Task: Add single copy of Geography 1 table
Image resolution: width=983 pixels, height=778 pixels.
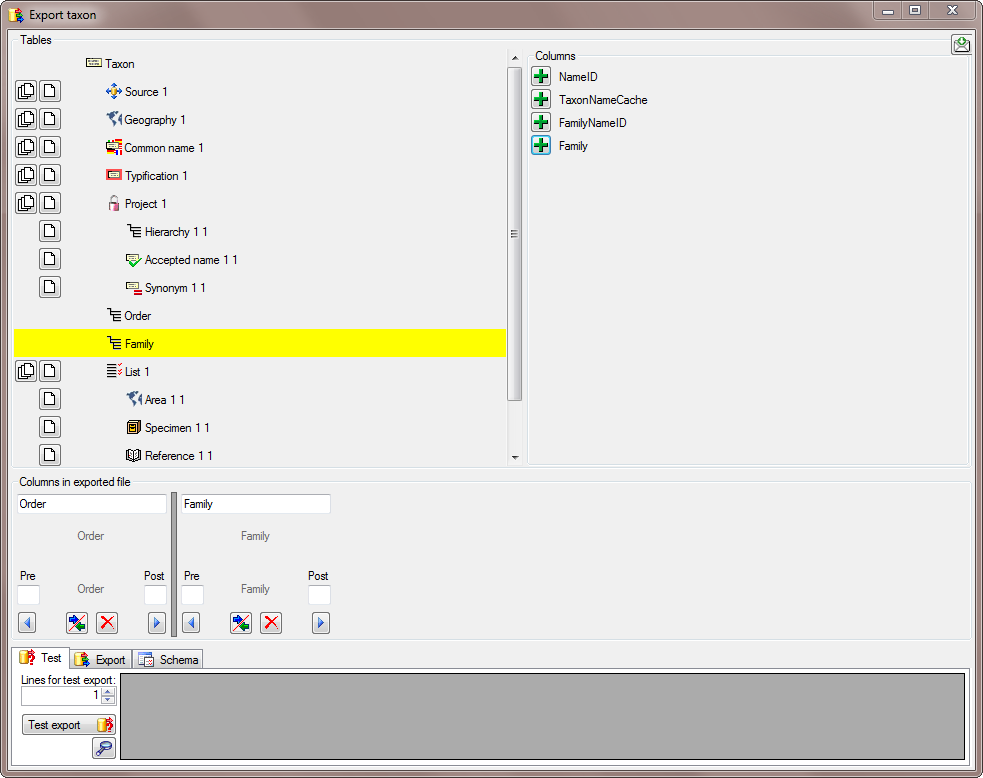Action: 50,120
